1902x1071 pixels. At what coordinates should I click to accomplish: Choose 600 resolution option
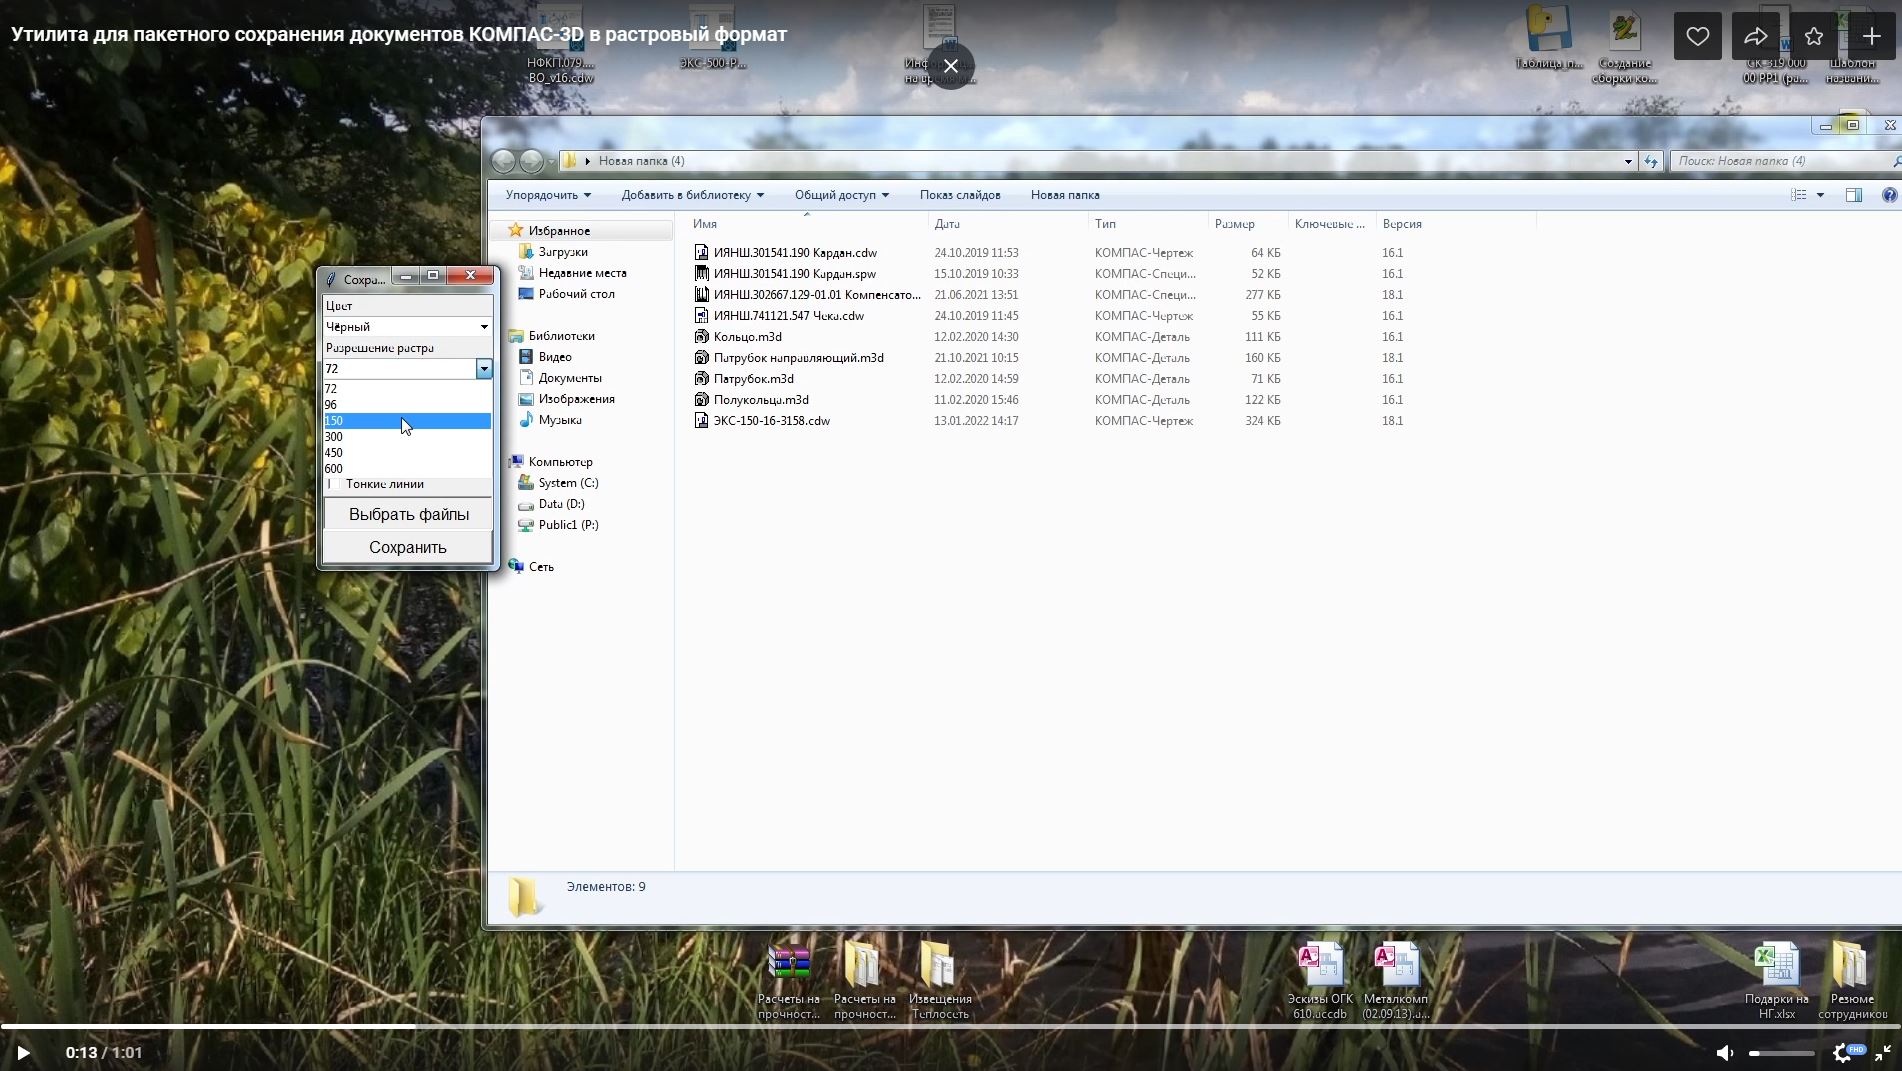[x=407, y=469]
